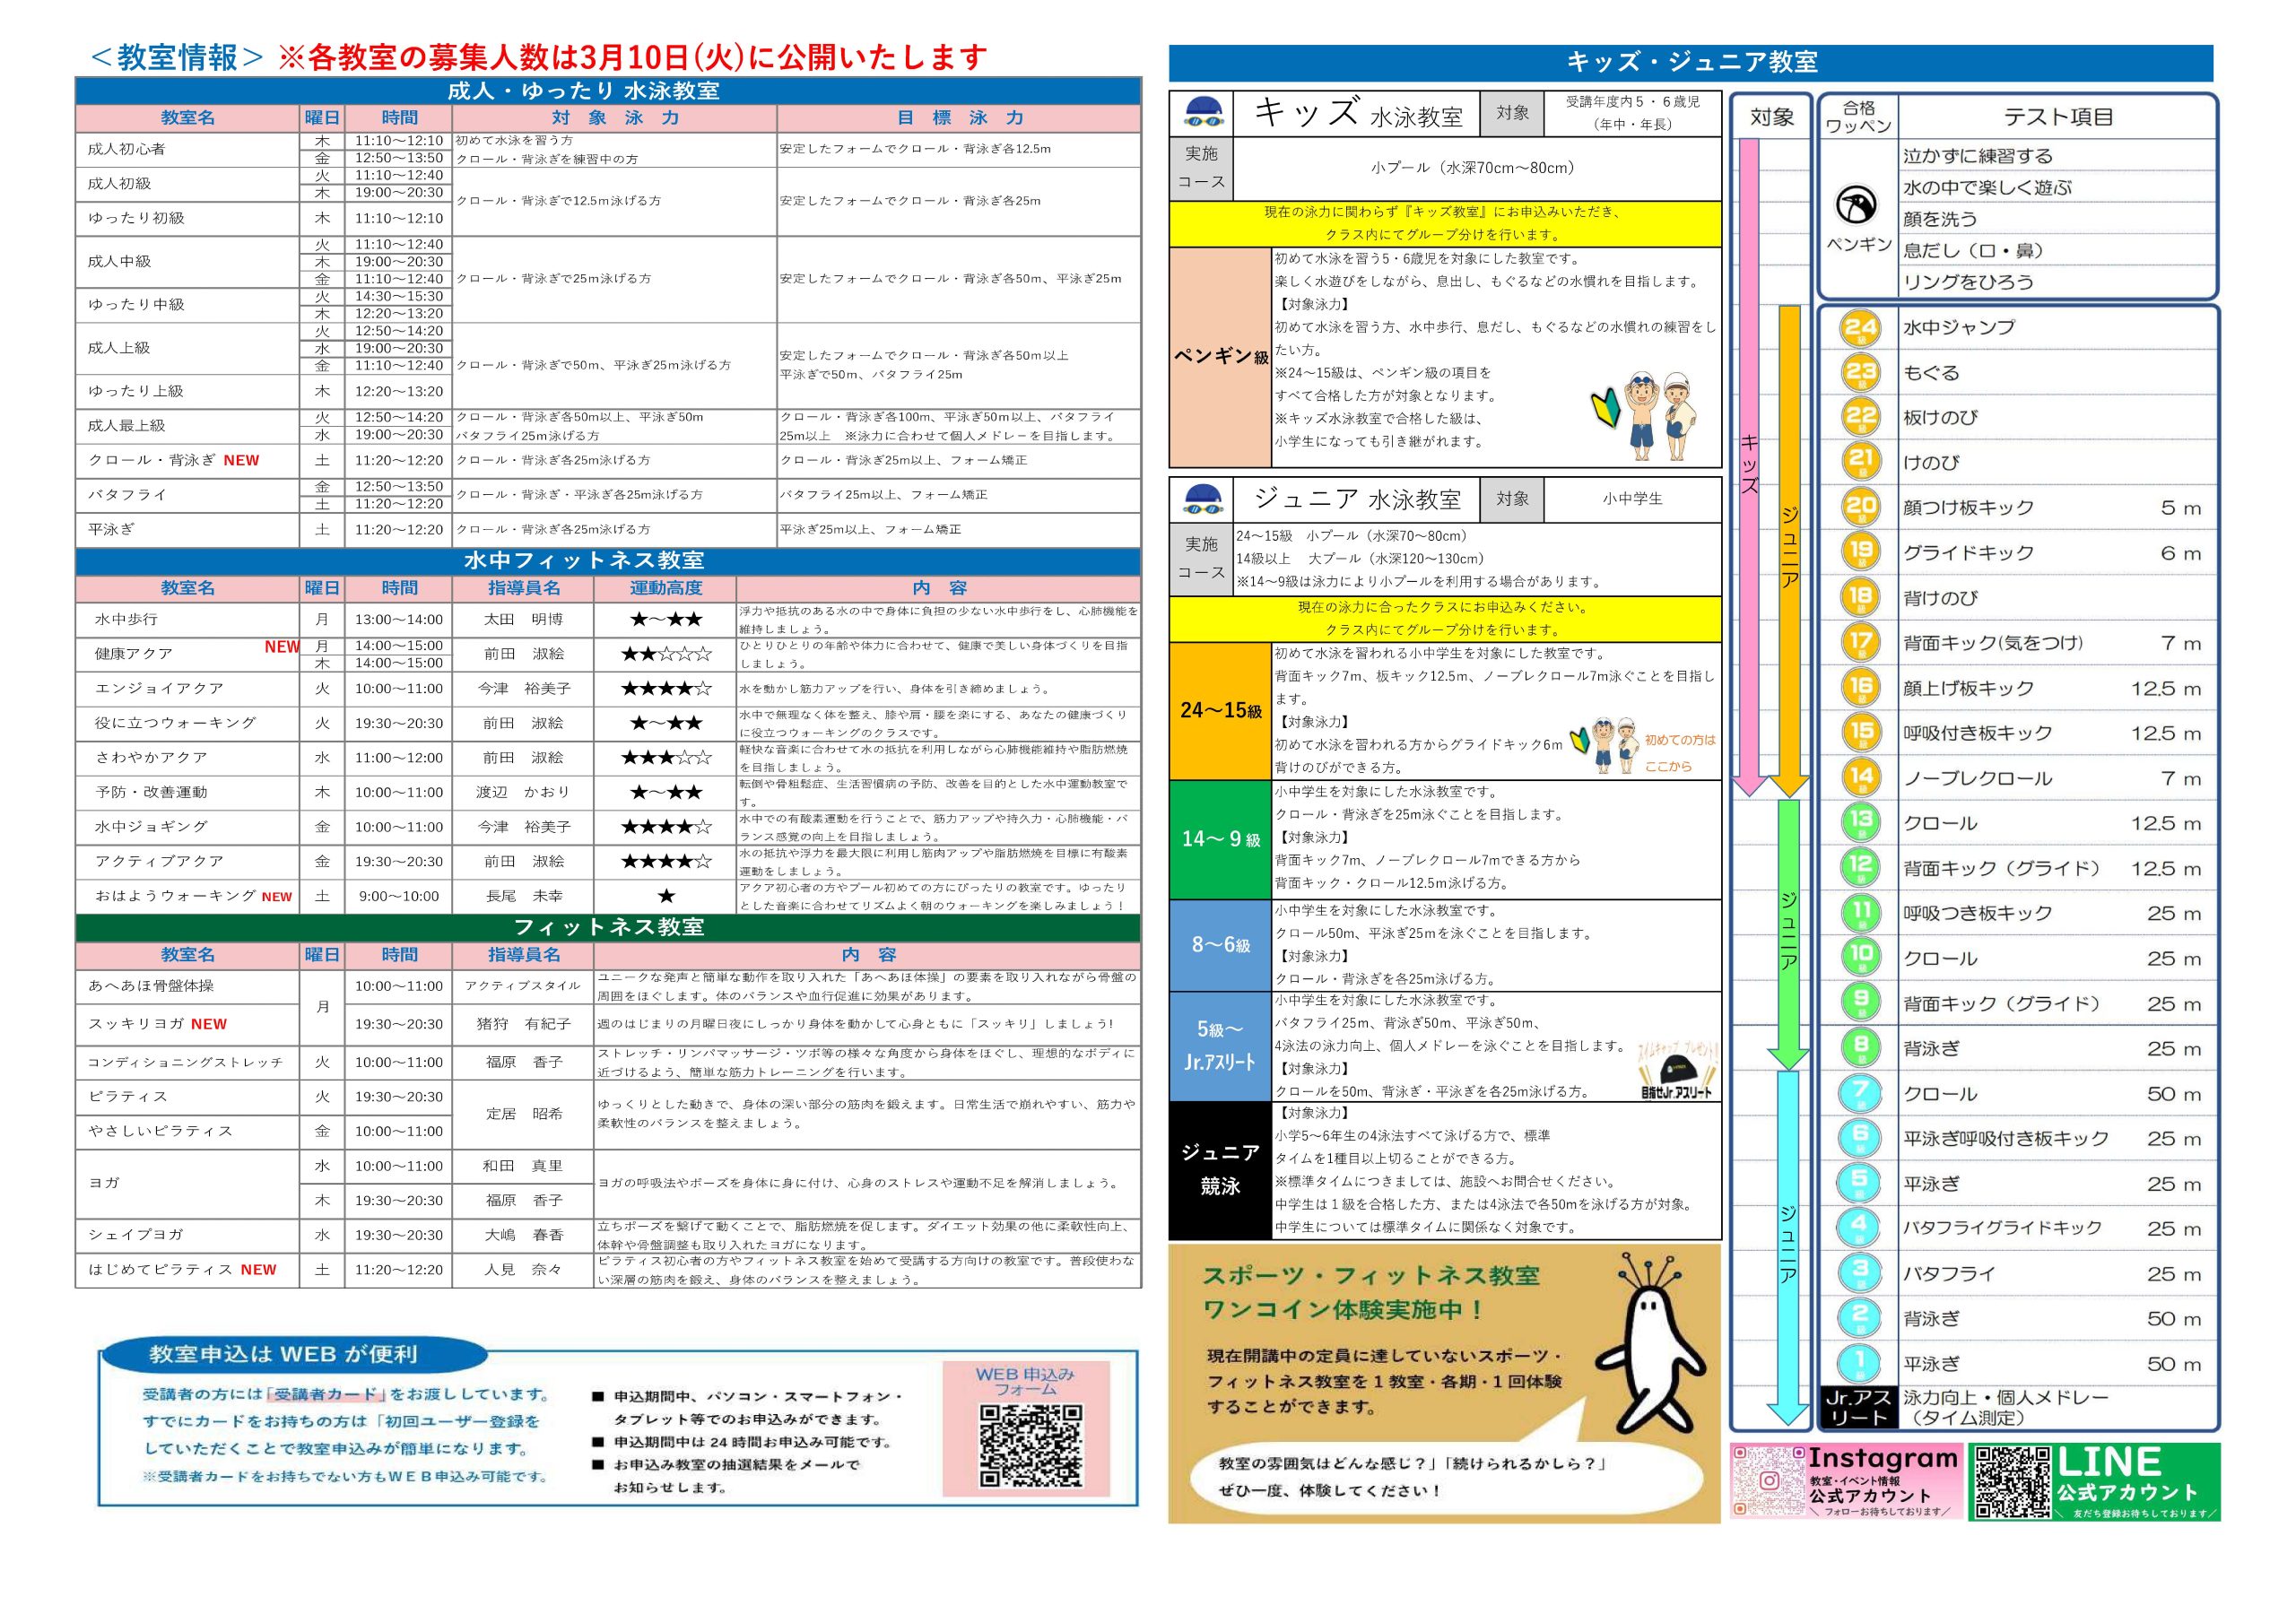Click the black ジュニア競泳 block

pyautogui.click(x=1219, y=1170)
